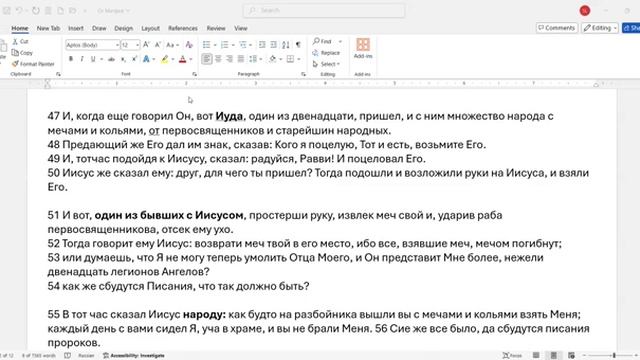Click the Redo icon in title bar
The width and height of the screenshot is (640, 360).
[36, 11]
